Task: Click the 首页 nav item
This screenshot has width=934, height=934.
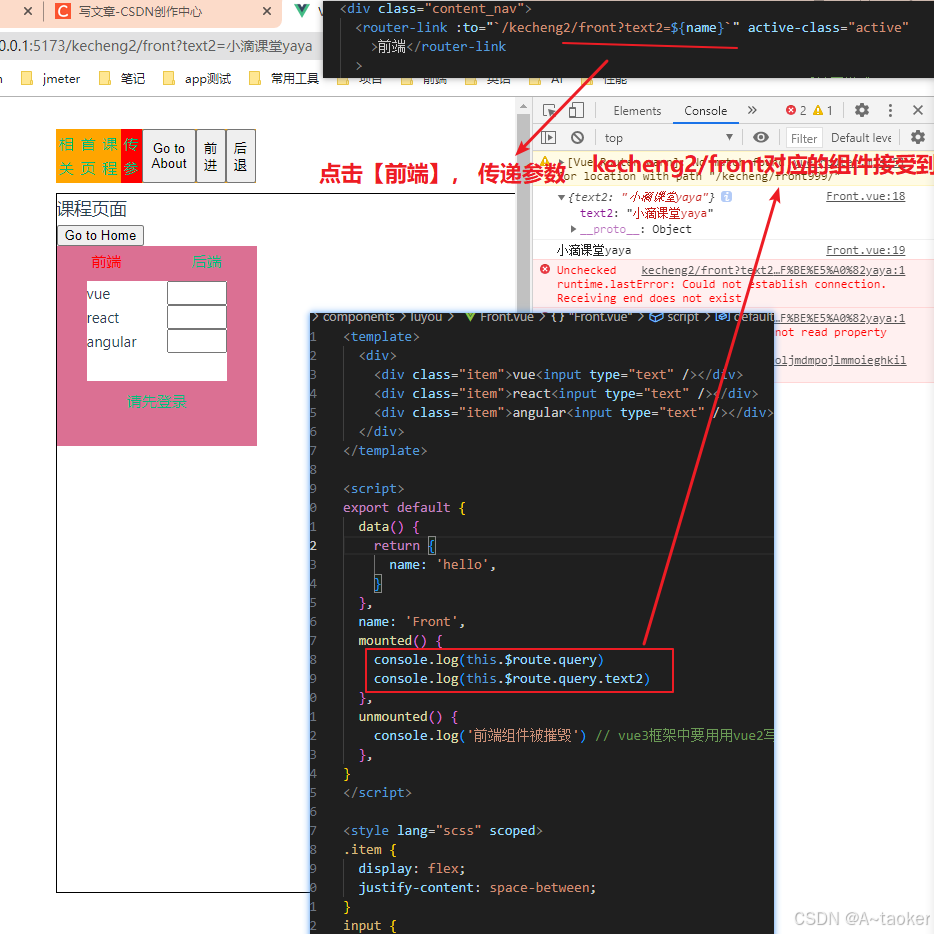Action: pos(88,156)
